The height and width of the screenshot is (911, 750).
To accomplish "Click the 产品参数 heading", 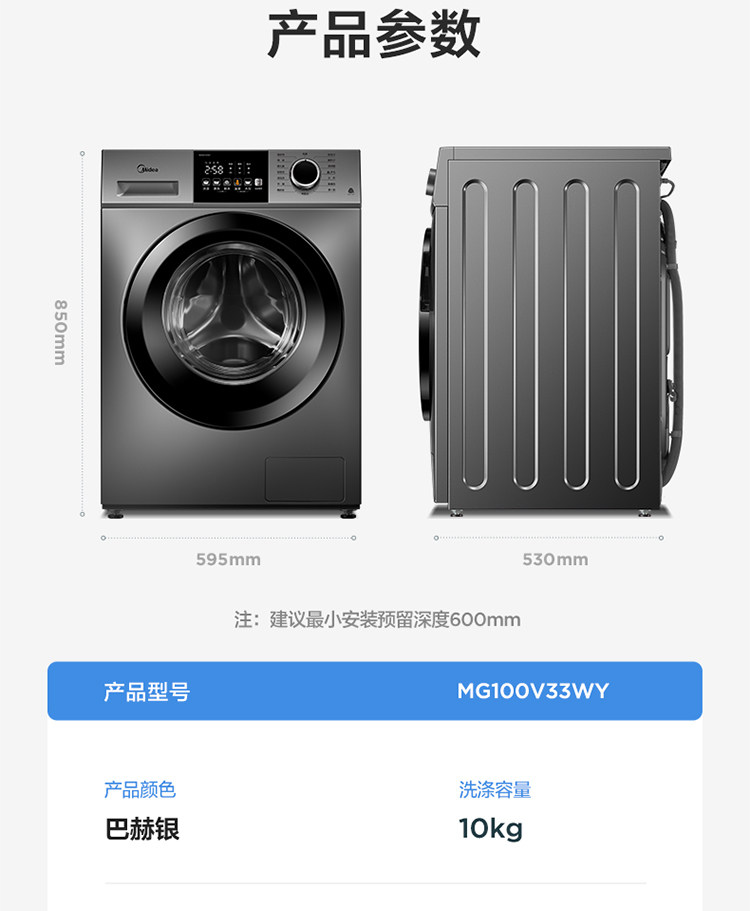I will tap(374, 35).
